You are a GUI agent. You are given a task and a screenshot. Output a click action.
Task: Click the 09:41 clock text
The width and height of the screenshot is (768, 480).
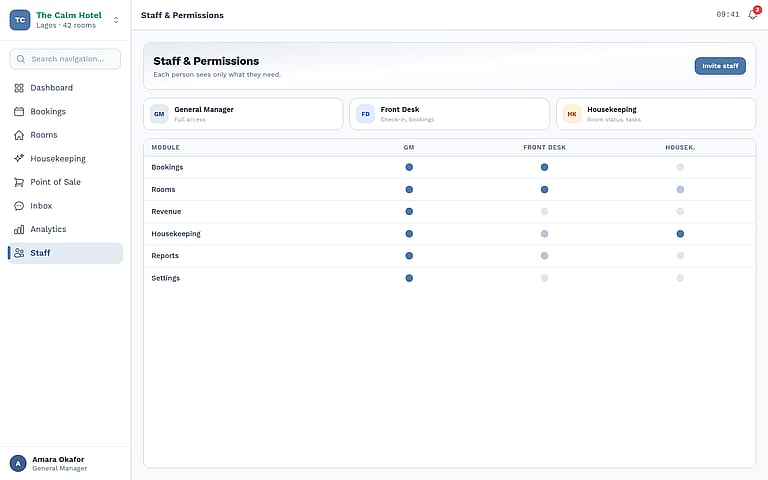[x=728, y=15]
